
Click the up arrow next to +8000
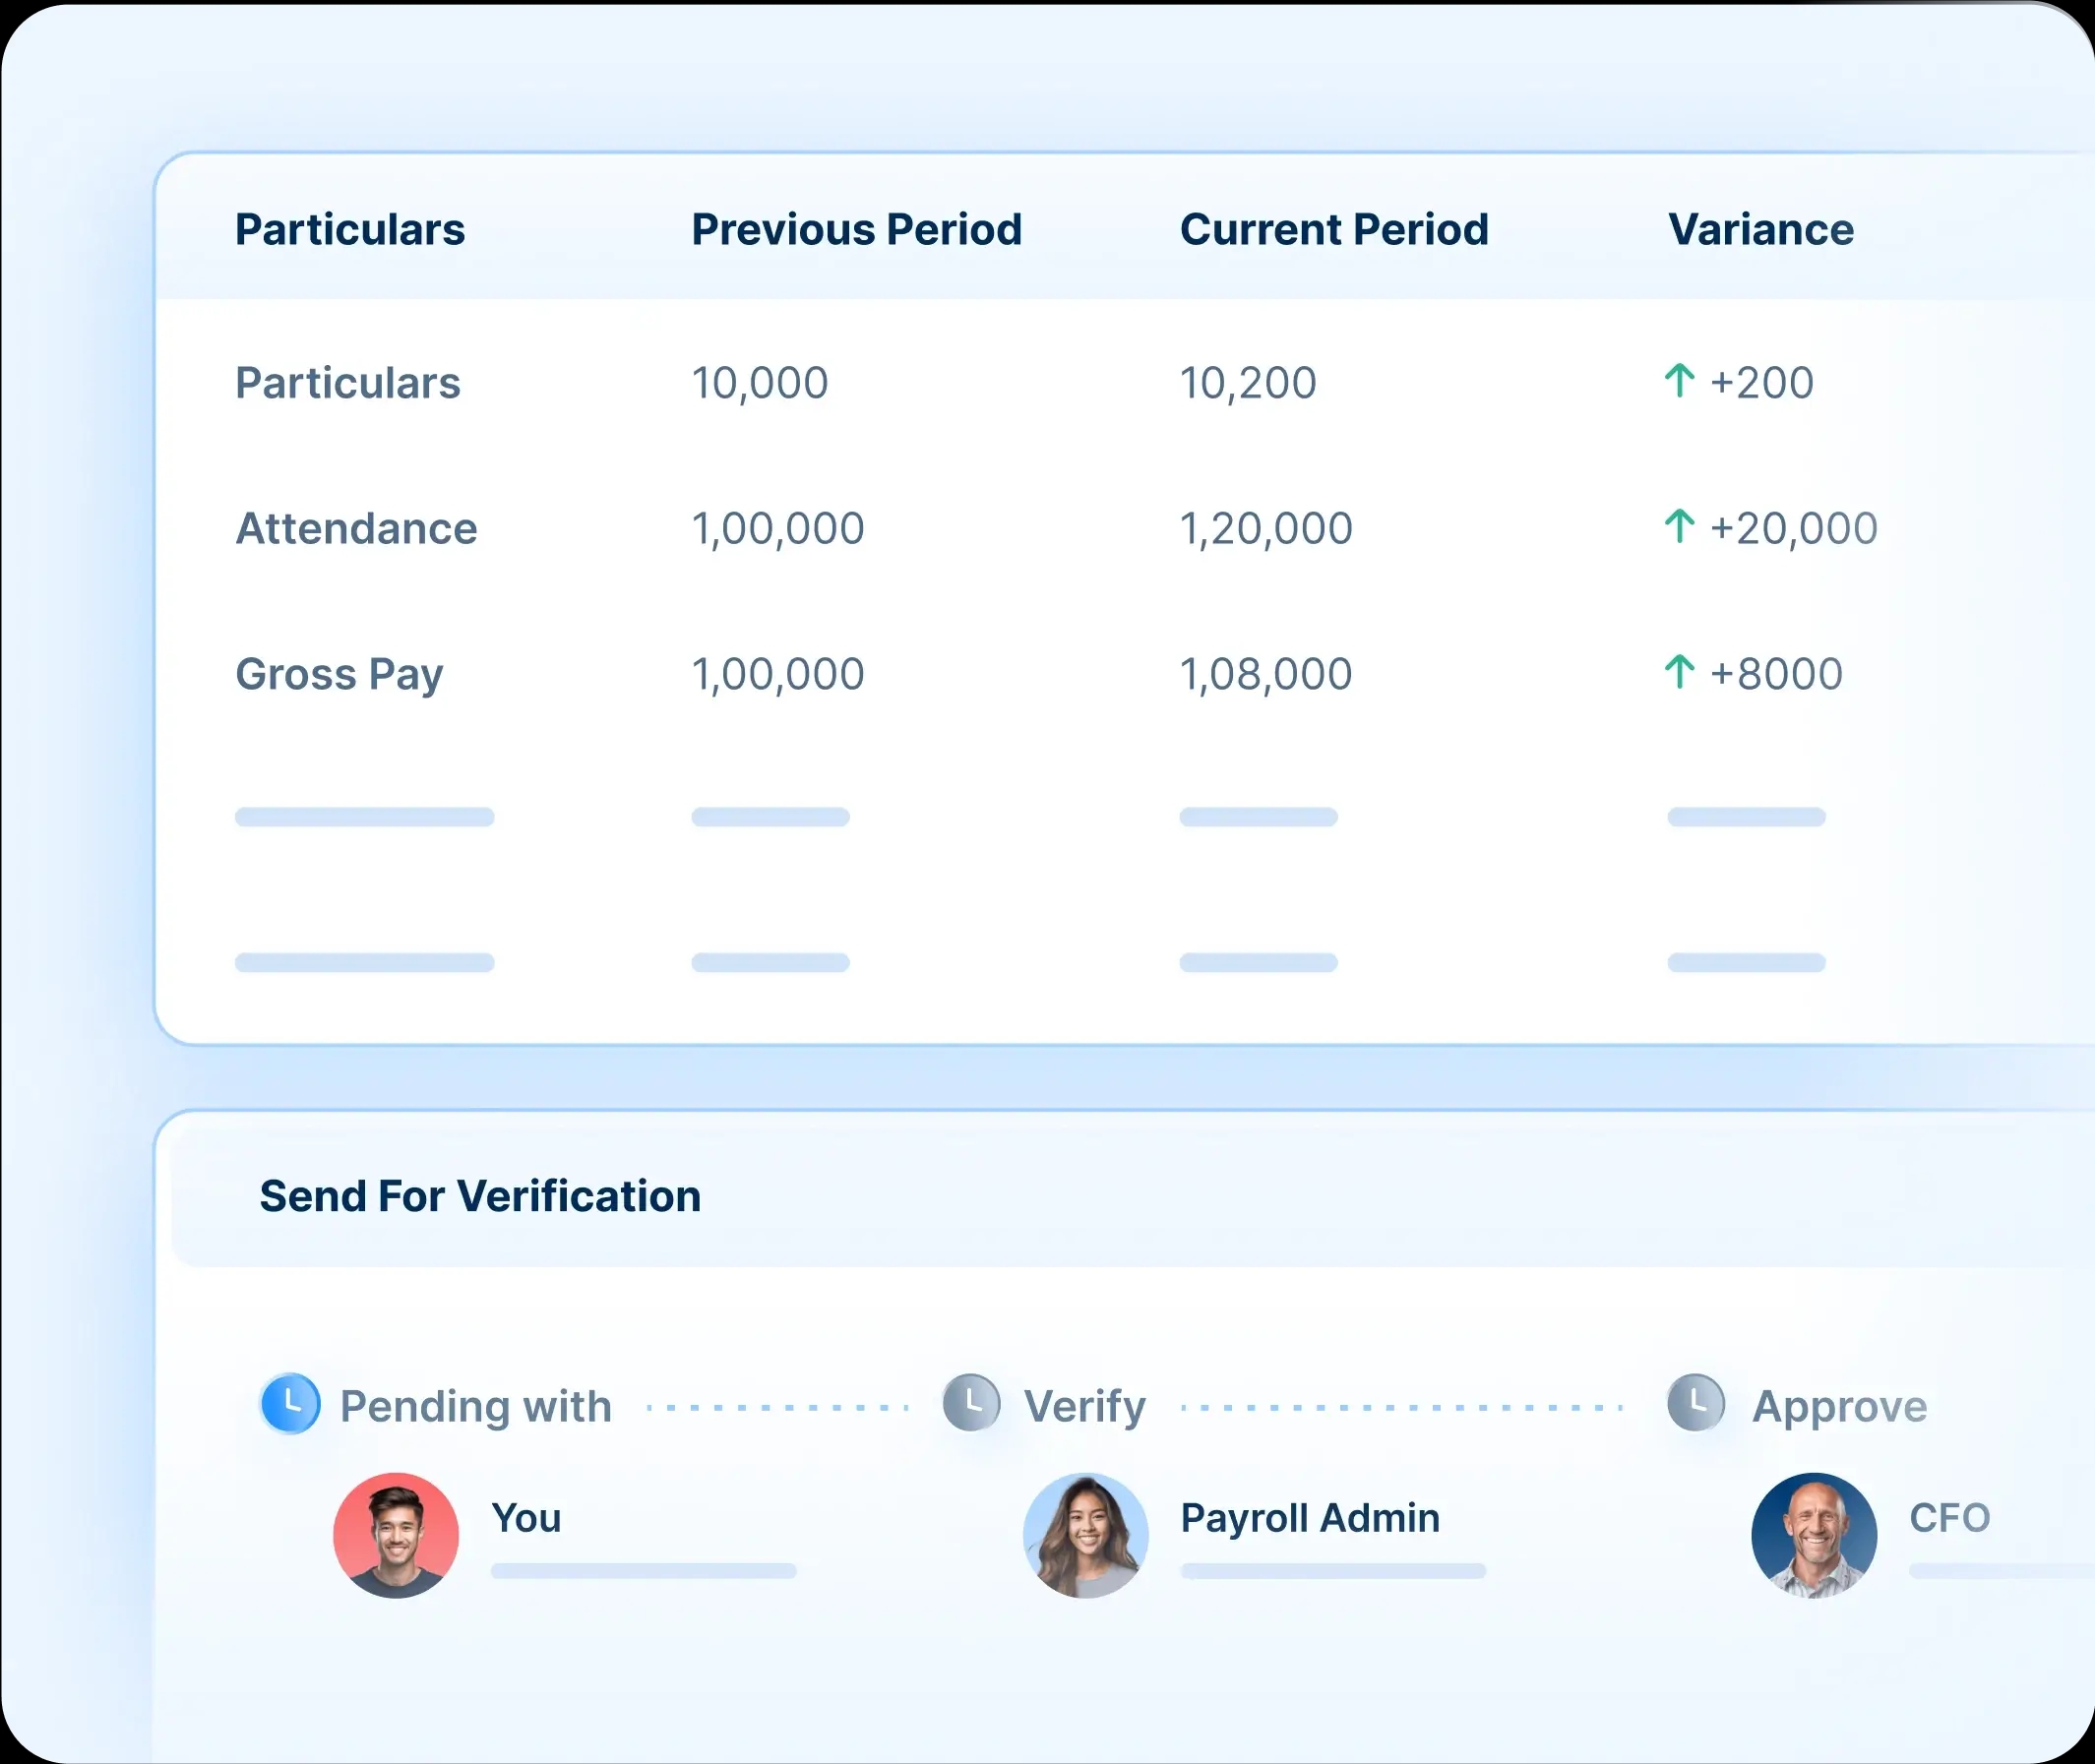1682,673
